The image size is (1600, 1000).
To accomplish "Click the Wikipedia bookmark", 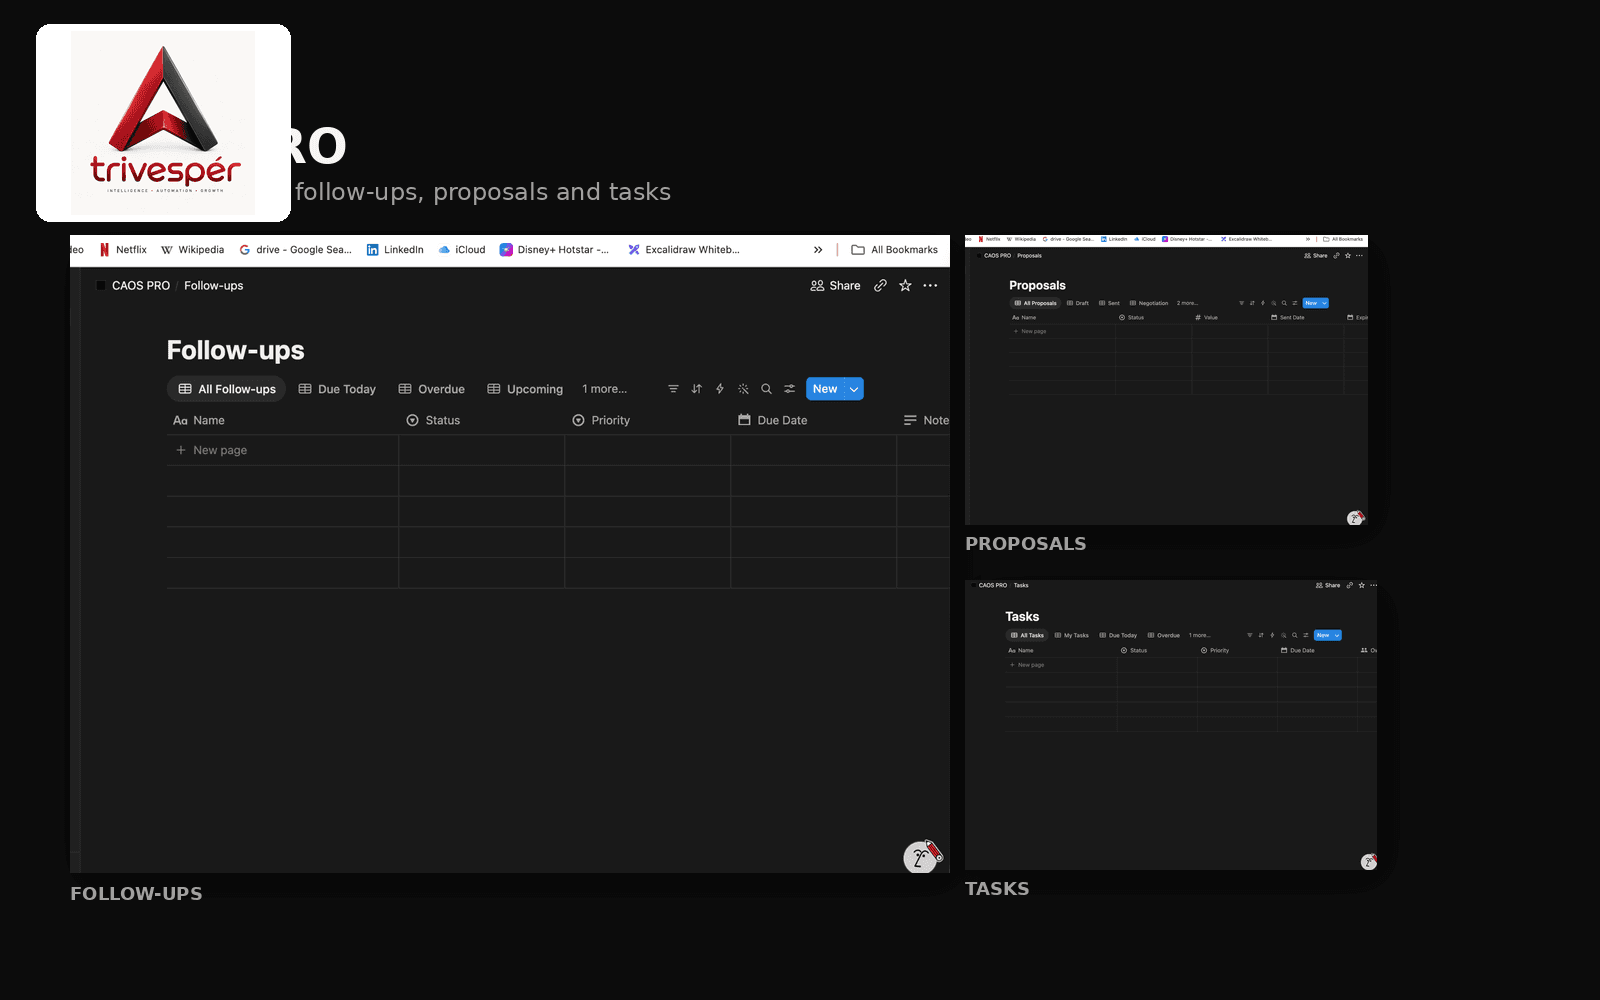I will [x=192, y=250].
